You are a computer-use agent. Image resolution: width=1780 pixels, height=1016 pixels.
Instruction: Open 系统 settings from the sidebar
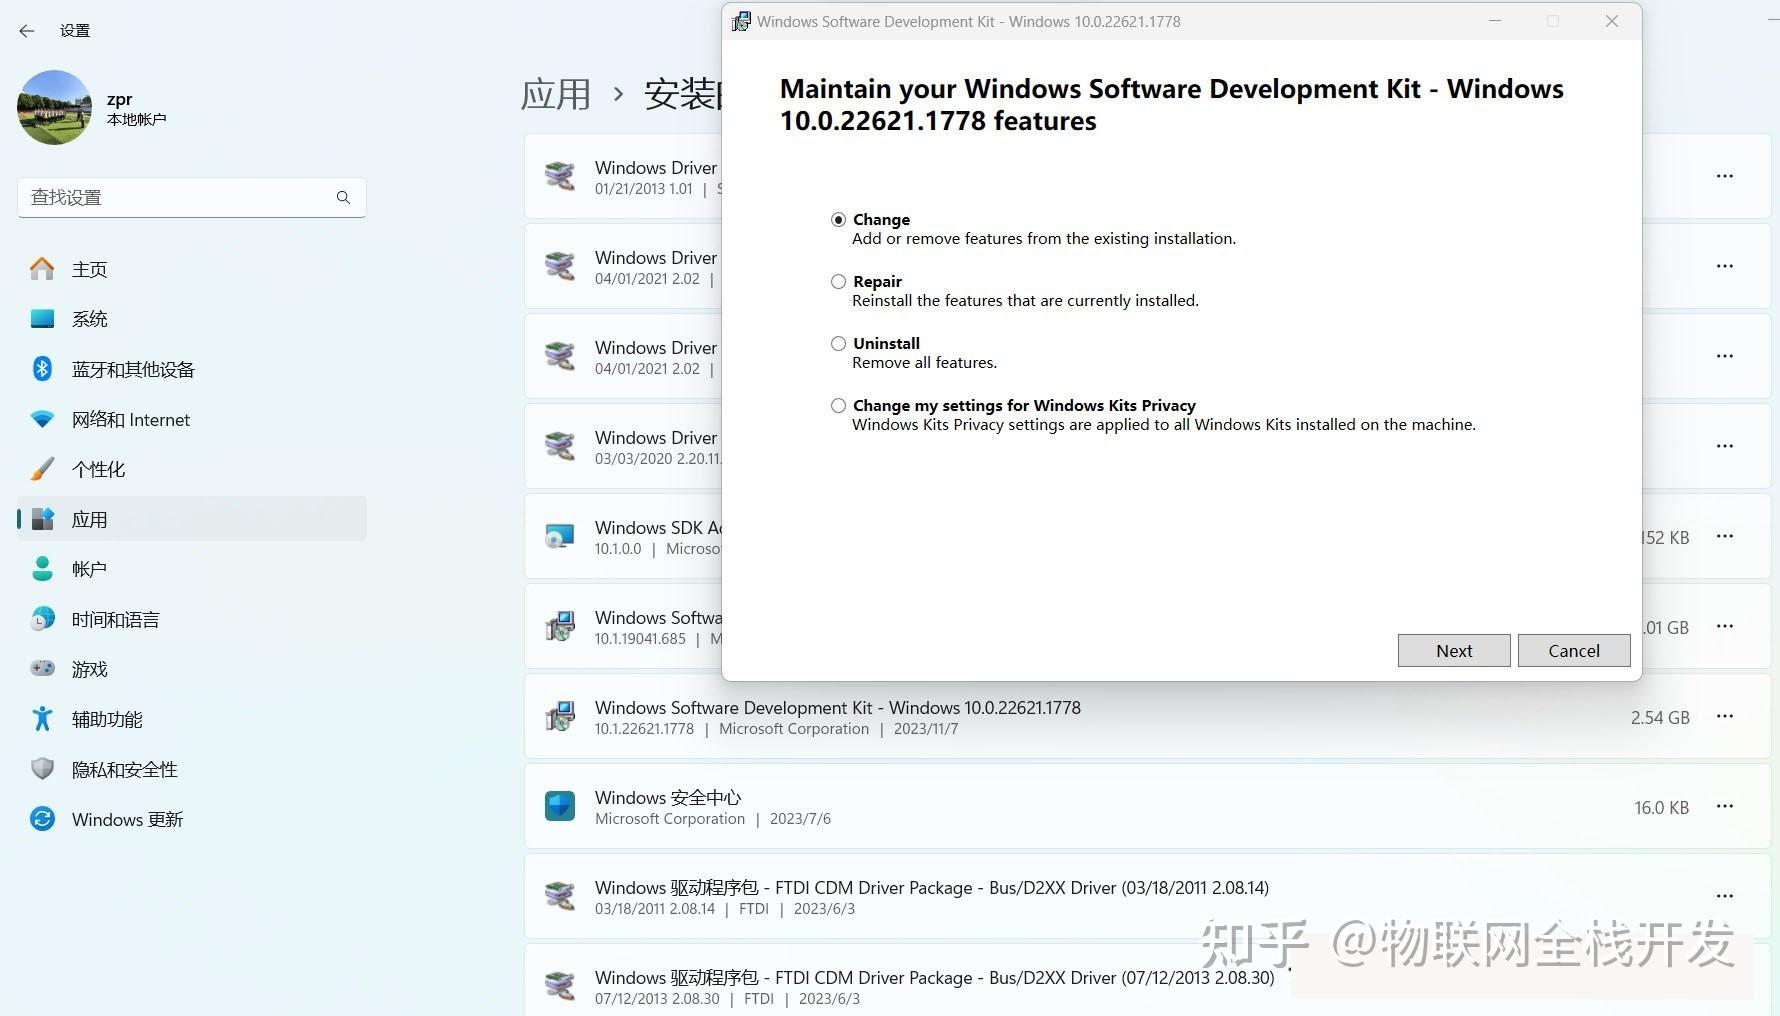90,318
